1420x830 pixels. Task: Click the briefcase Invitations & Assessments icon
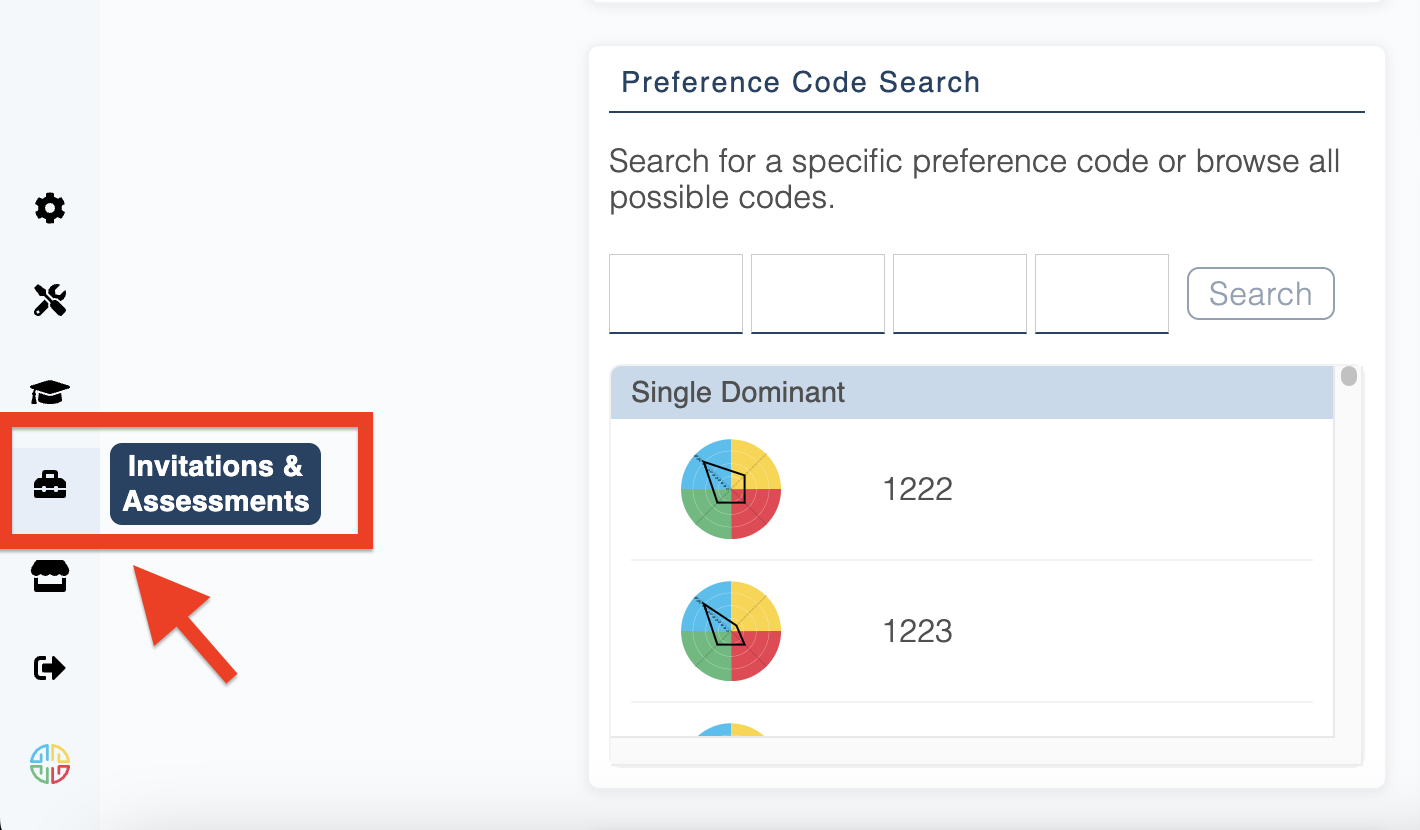(50, 486)
